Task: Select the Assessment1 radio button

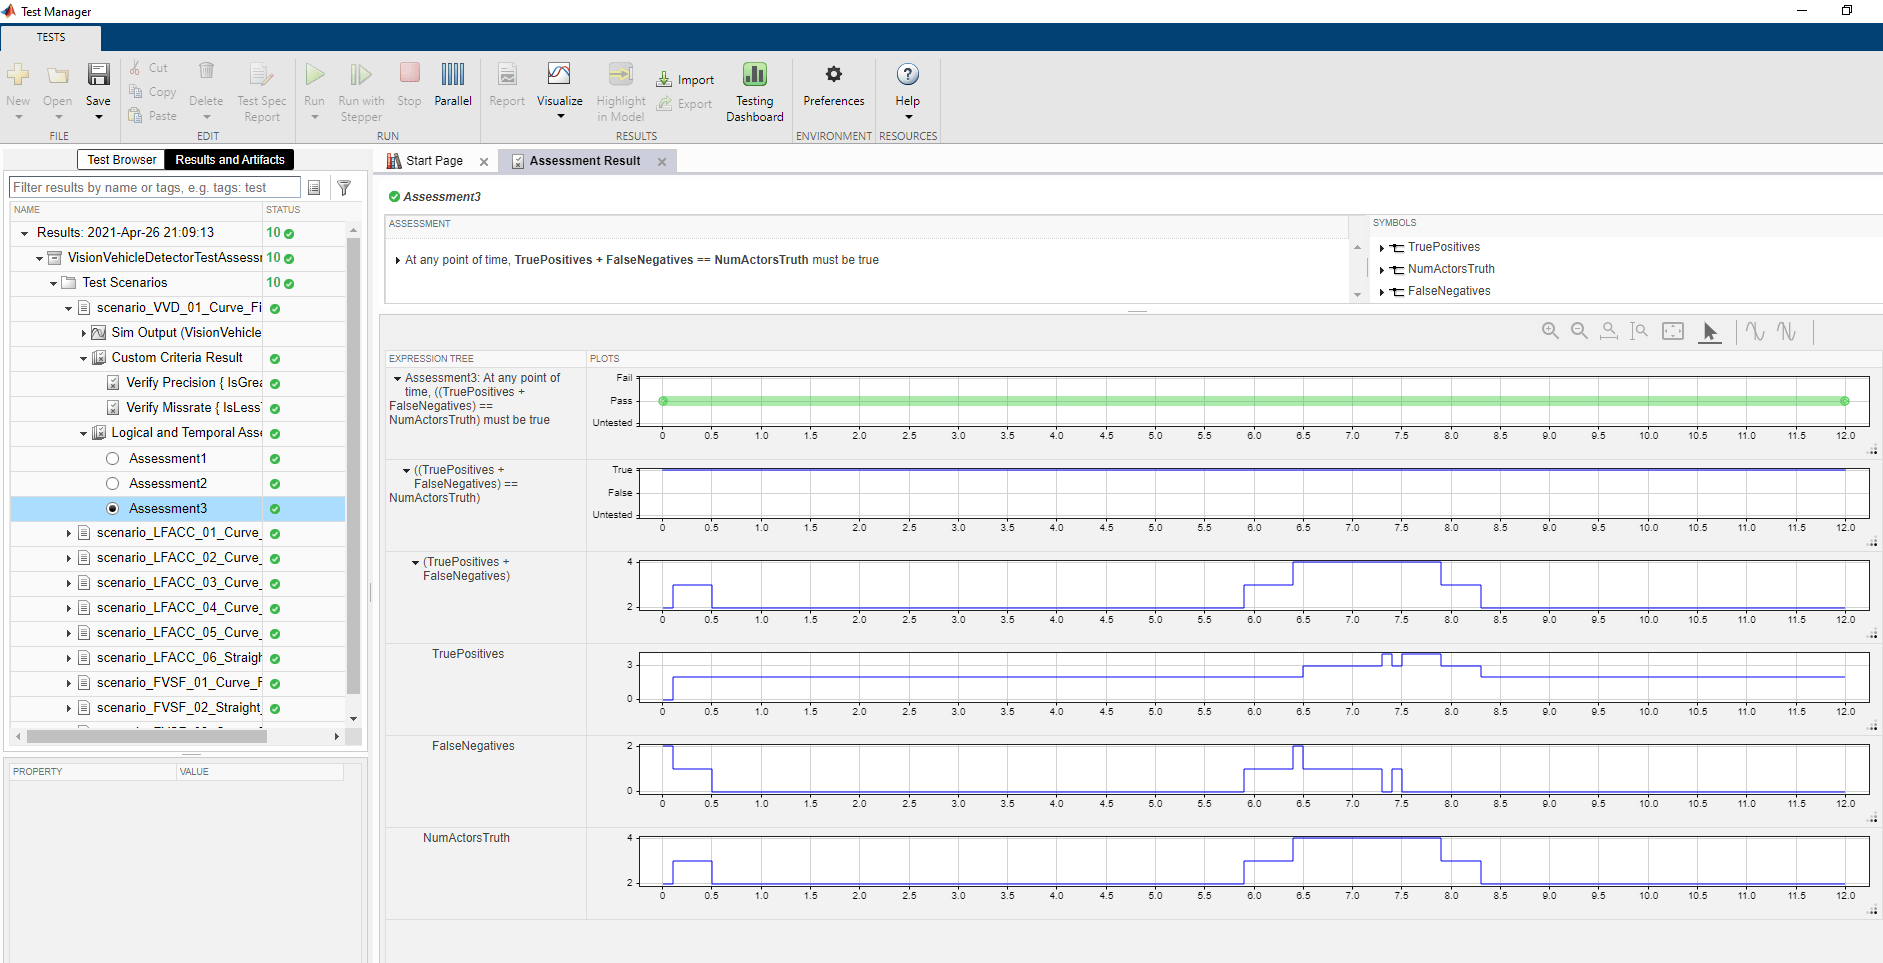Action: 113,459
